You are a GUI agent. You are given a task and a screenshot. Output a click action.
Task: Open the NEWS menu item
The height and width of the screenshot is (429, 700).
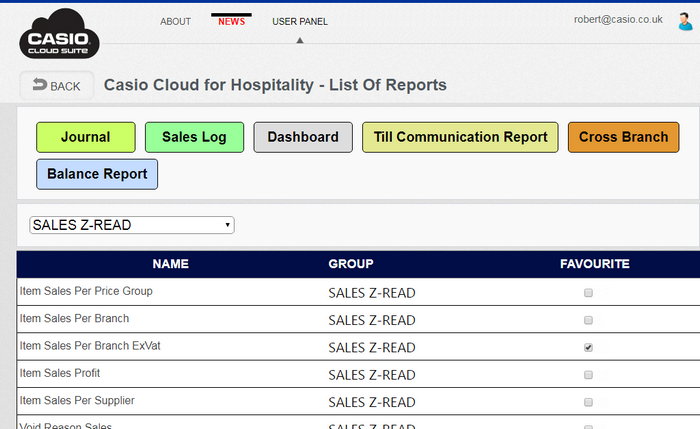(x=231, y=21)
